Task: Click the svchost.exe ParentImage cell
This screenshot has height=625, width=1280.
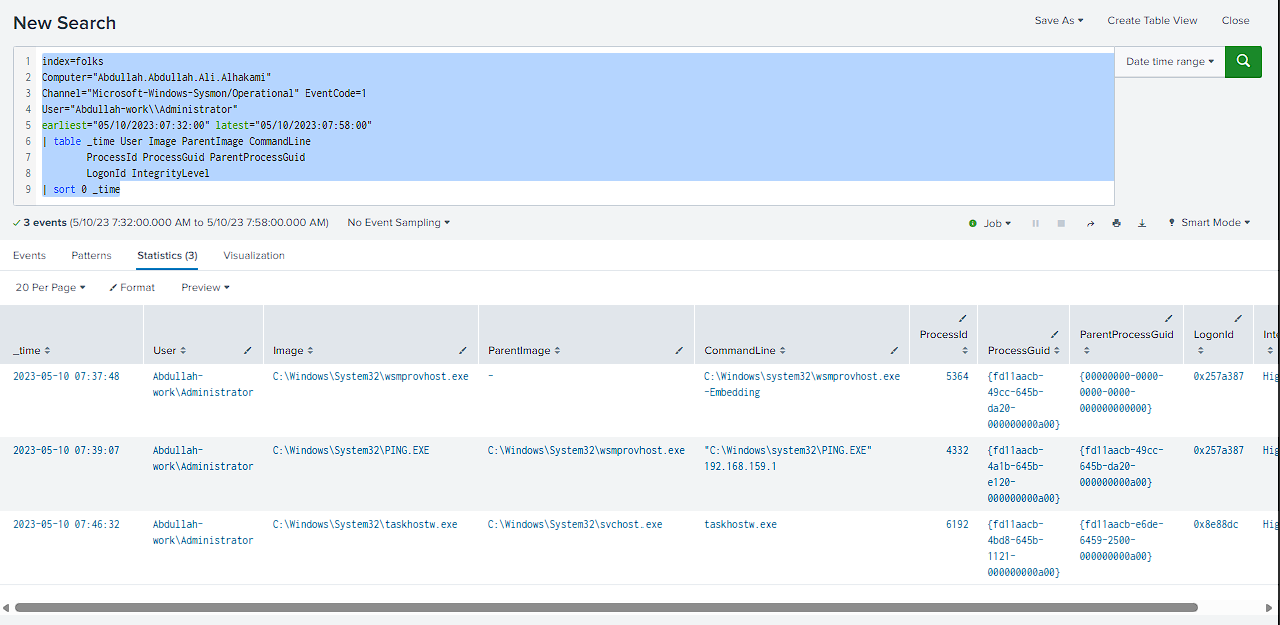Action: click(x=575, y=524)
